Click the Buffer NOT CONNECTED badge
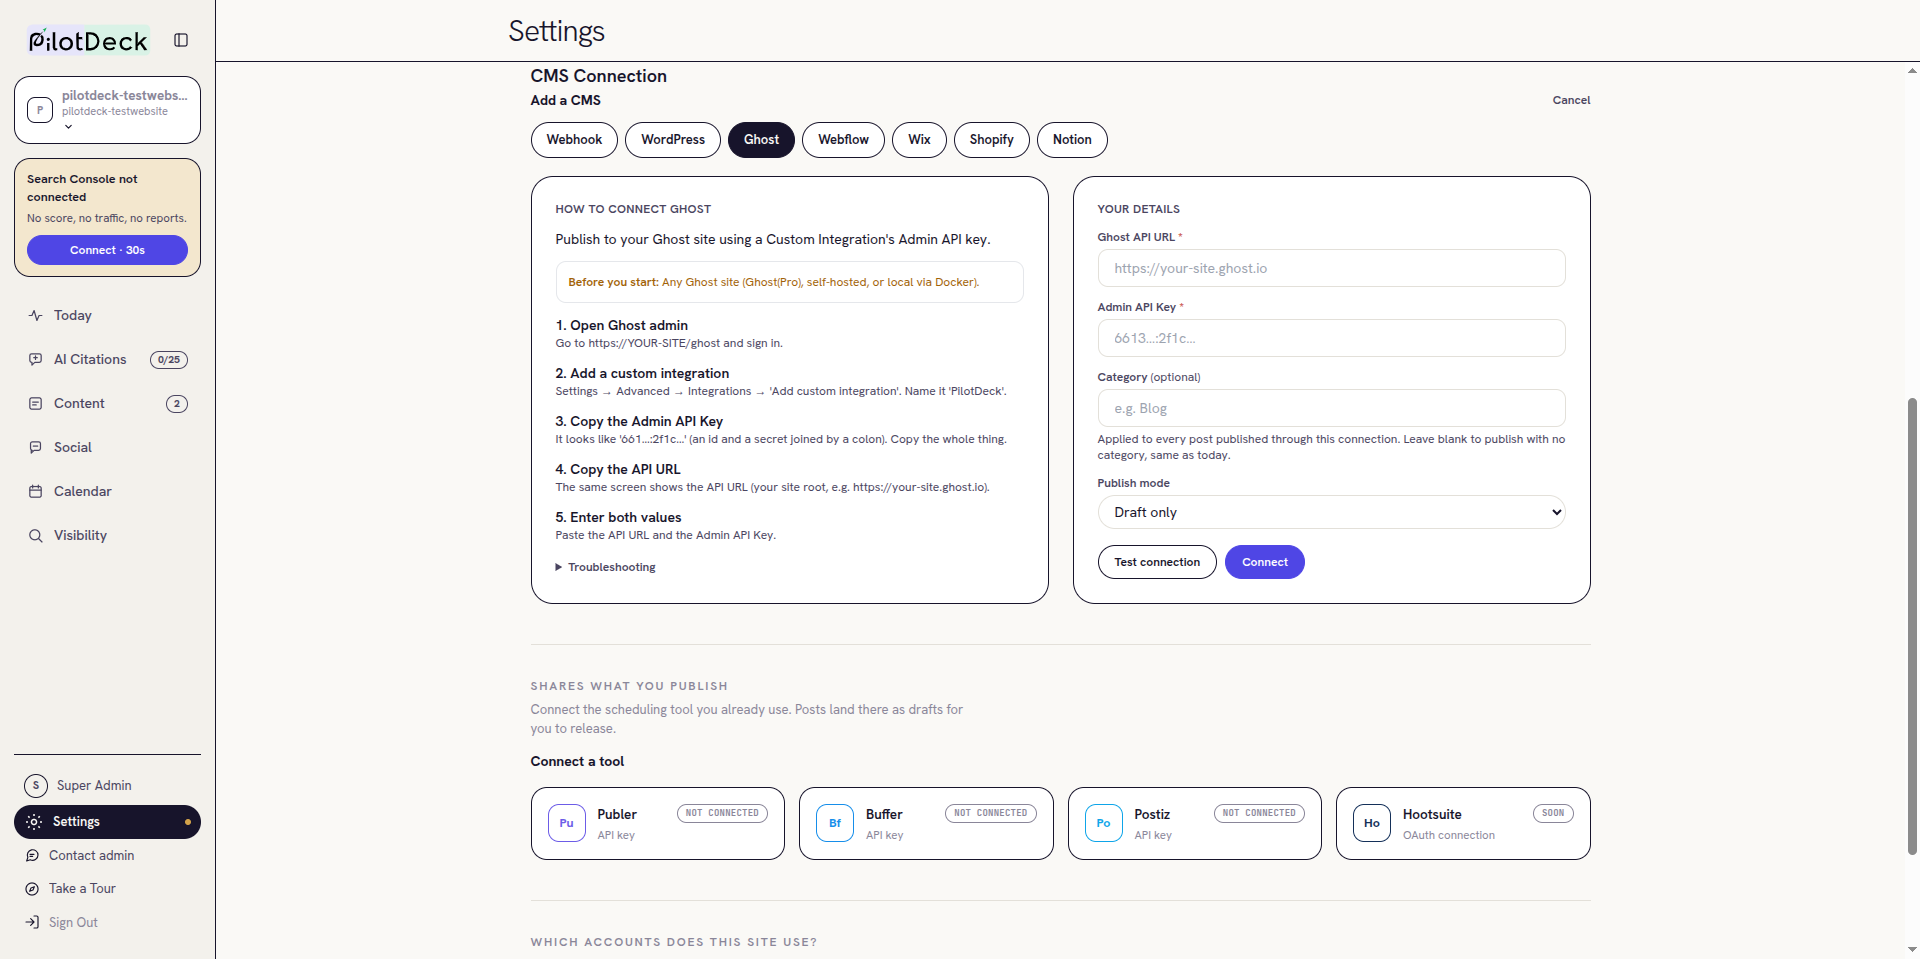 991,813
